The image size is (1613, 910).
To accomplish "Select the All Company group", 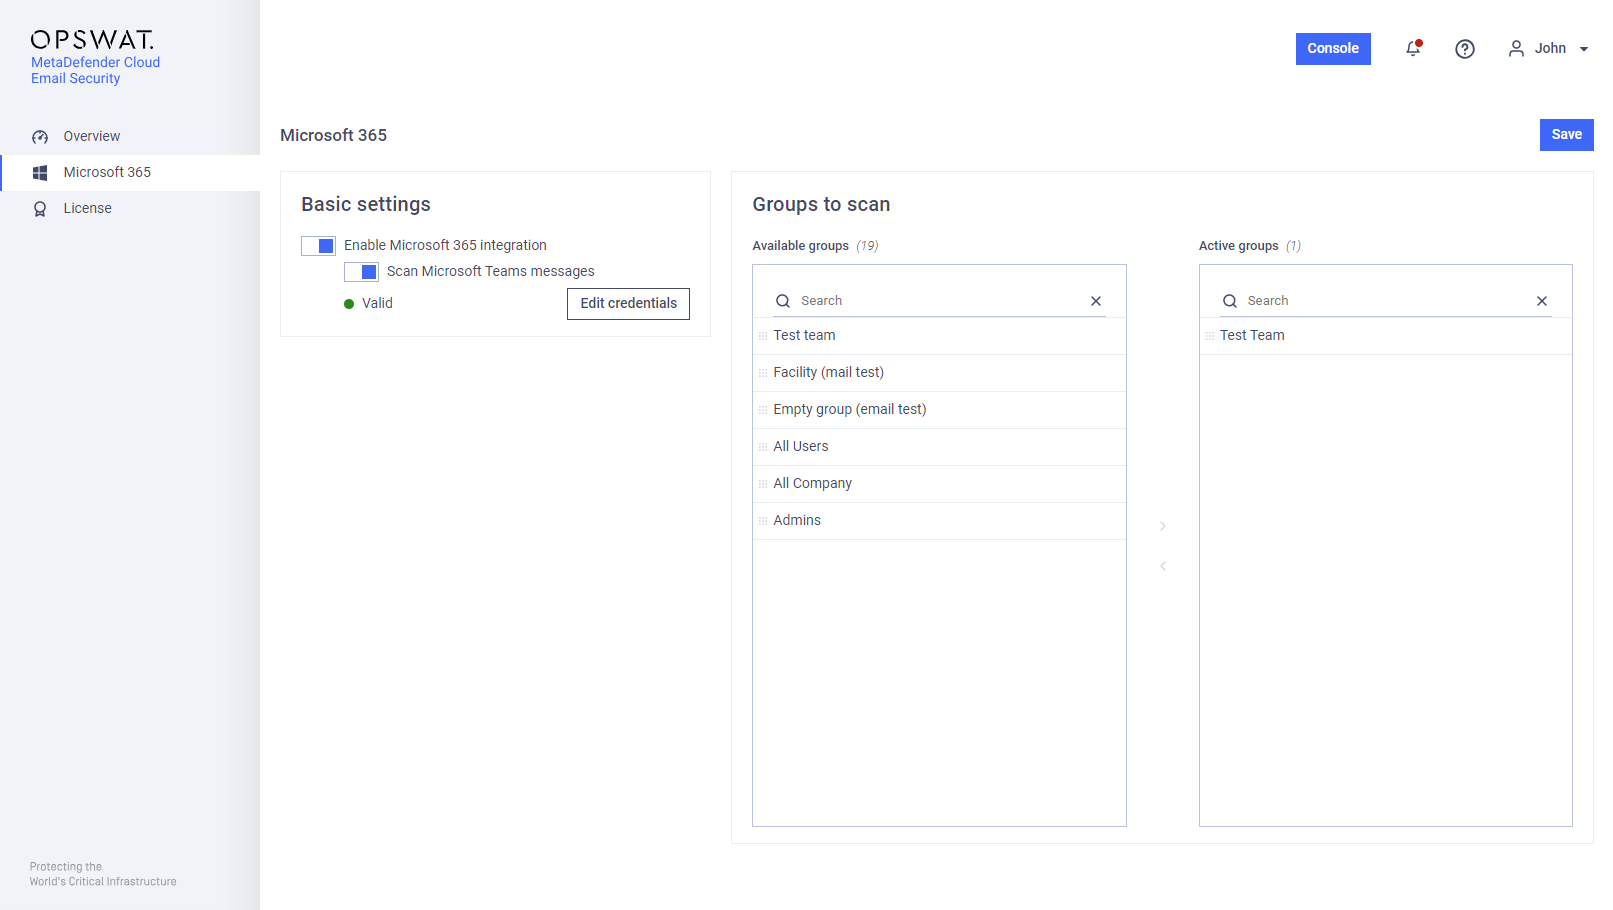I will click(x=939, y=484).
